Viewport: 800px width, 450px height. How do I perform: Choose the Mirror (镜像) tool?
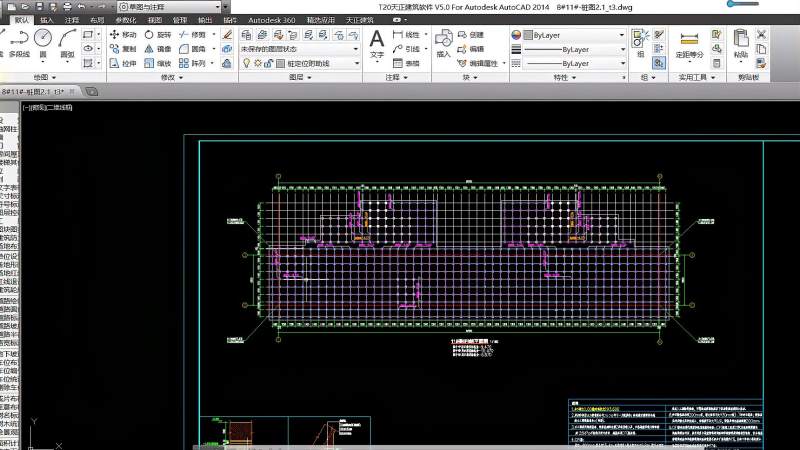[x=157, y=48]
